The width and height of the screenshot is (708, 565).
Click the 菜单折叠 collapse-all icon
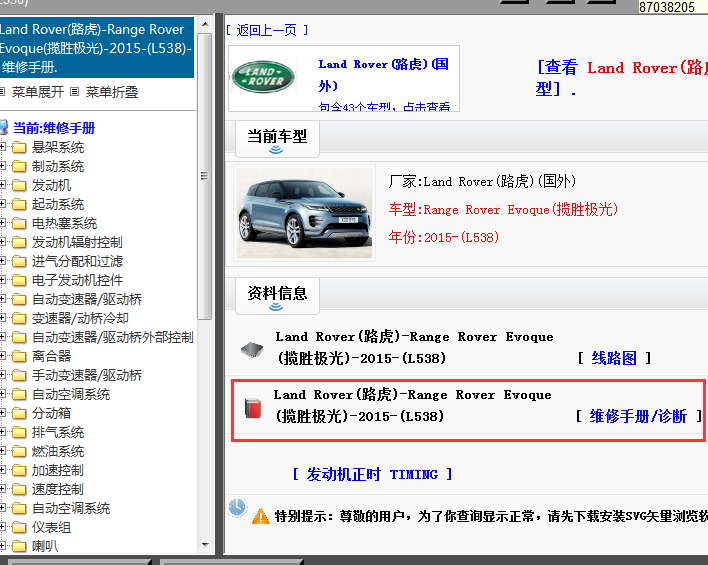[75, 92]
